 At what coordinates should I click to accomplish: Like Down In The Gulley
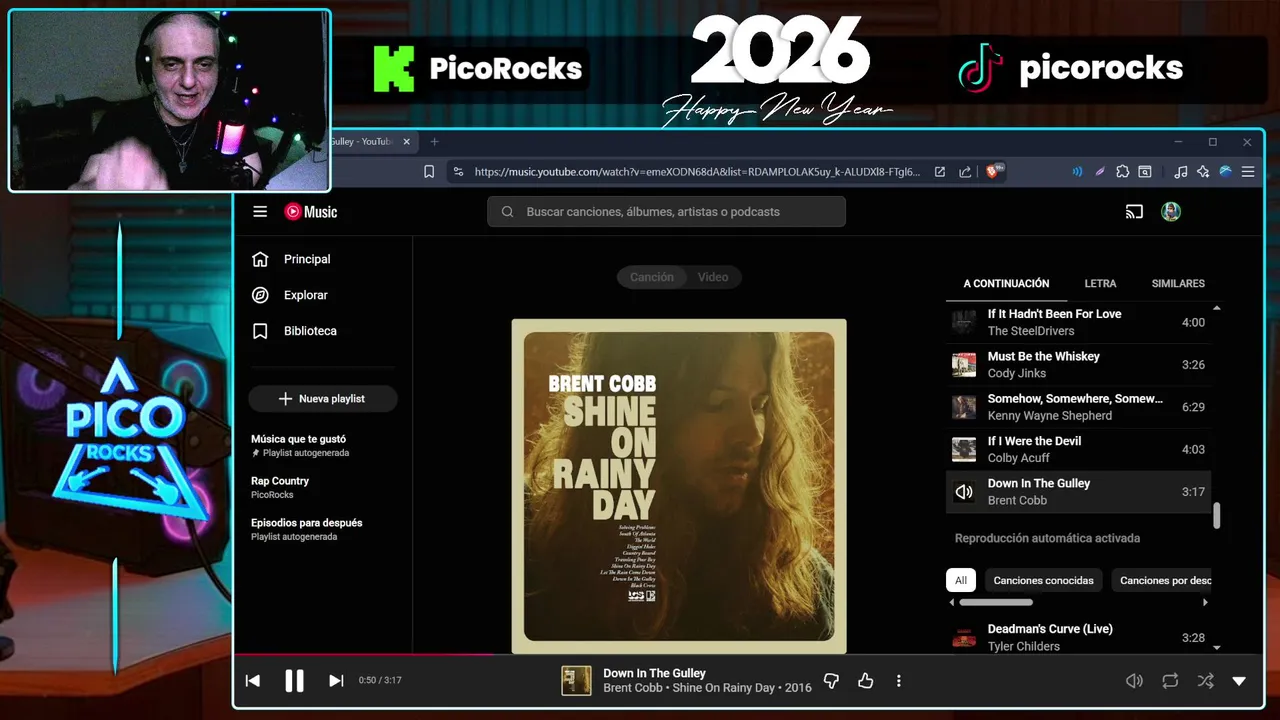point(866,681)
